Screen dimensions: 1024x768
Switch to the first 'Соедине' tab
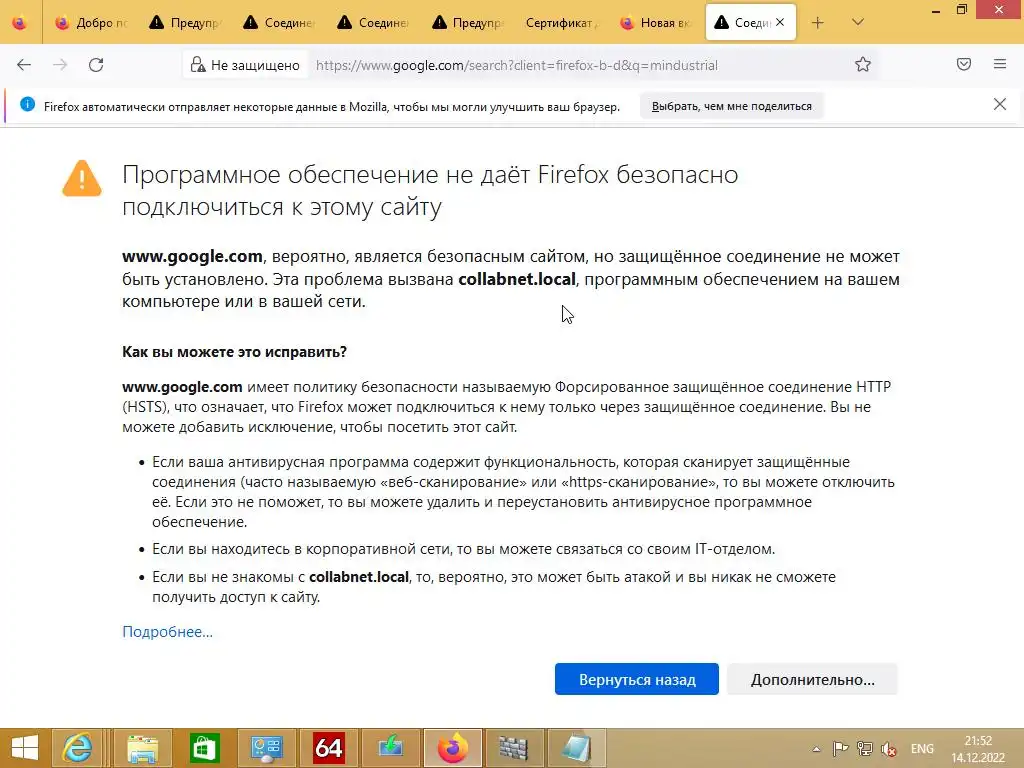coord(278,23)
